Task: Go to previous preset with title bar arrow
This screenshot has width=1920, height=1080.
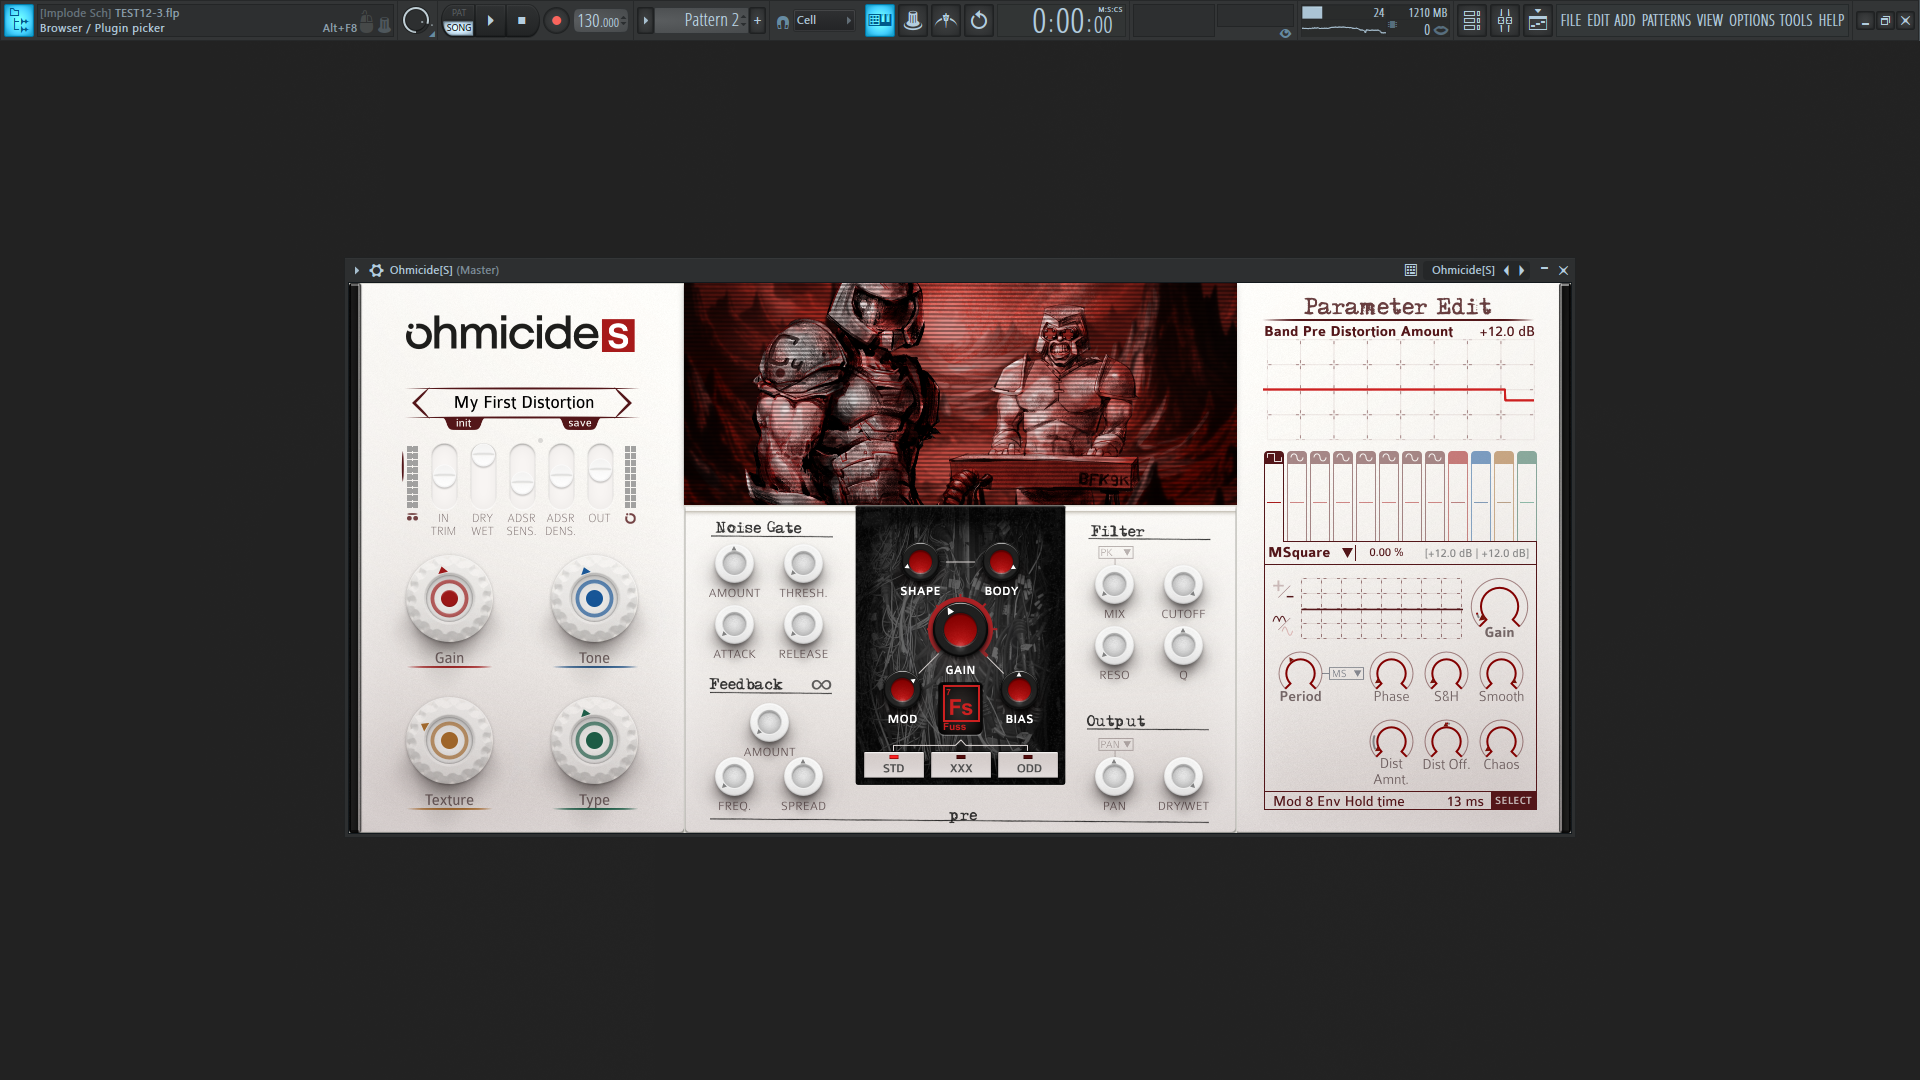Action: click(x=1506, y=270)
